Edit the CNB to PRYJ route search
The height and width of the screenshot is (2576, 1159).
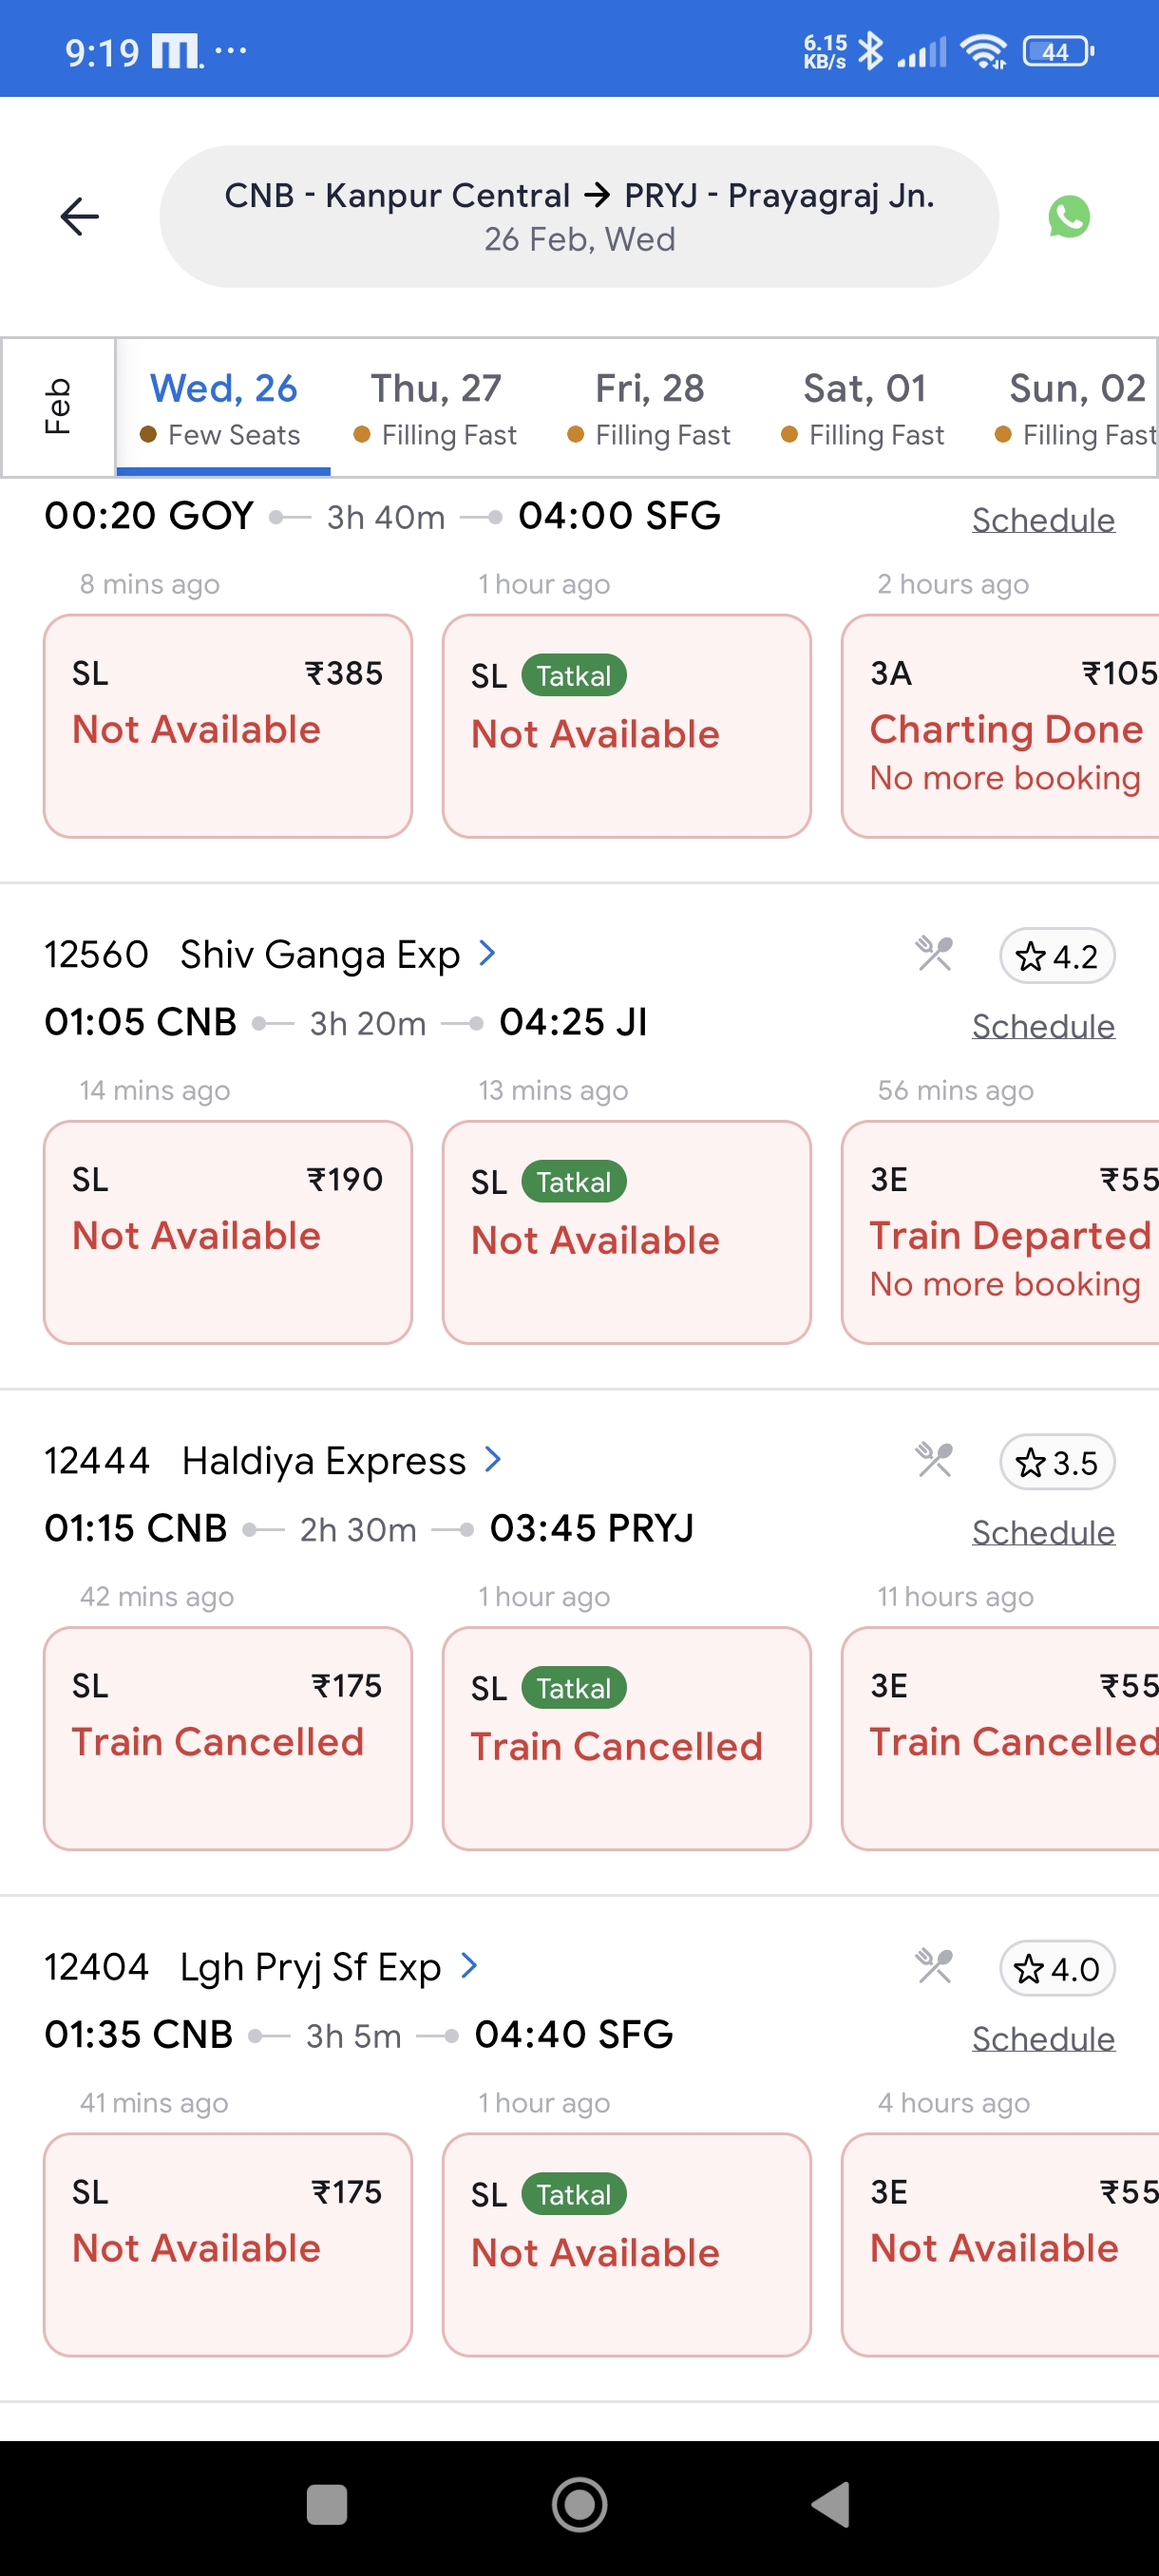[x=579, y=216]
